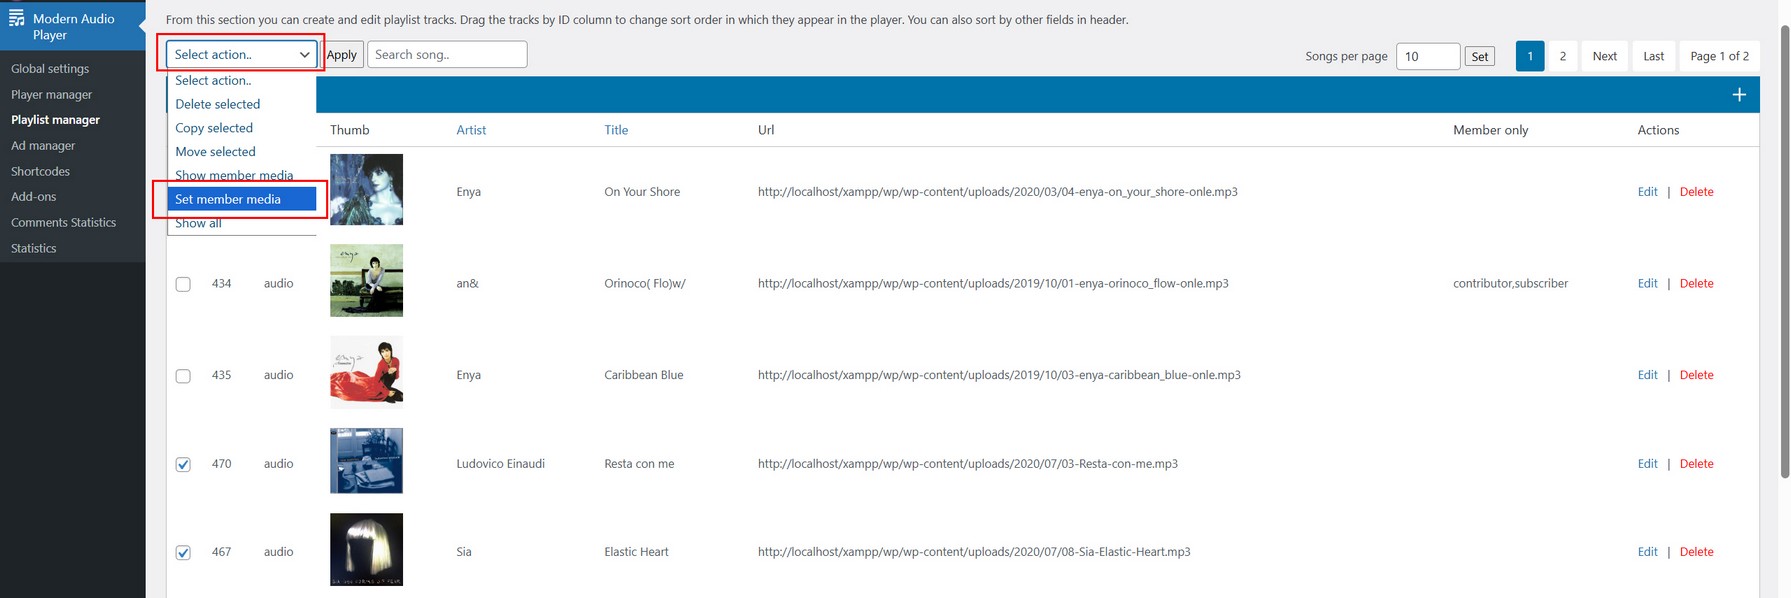
Task: Click the Sia Elastic Heart album thumbnail
Action: pyautogui.click(x=366, y=549)
